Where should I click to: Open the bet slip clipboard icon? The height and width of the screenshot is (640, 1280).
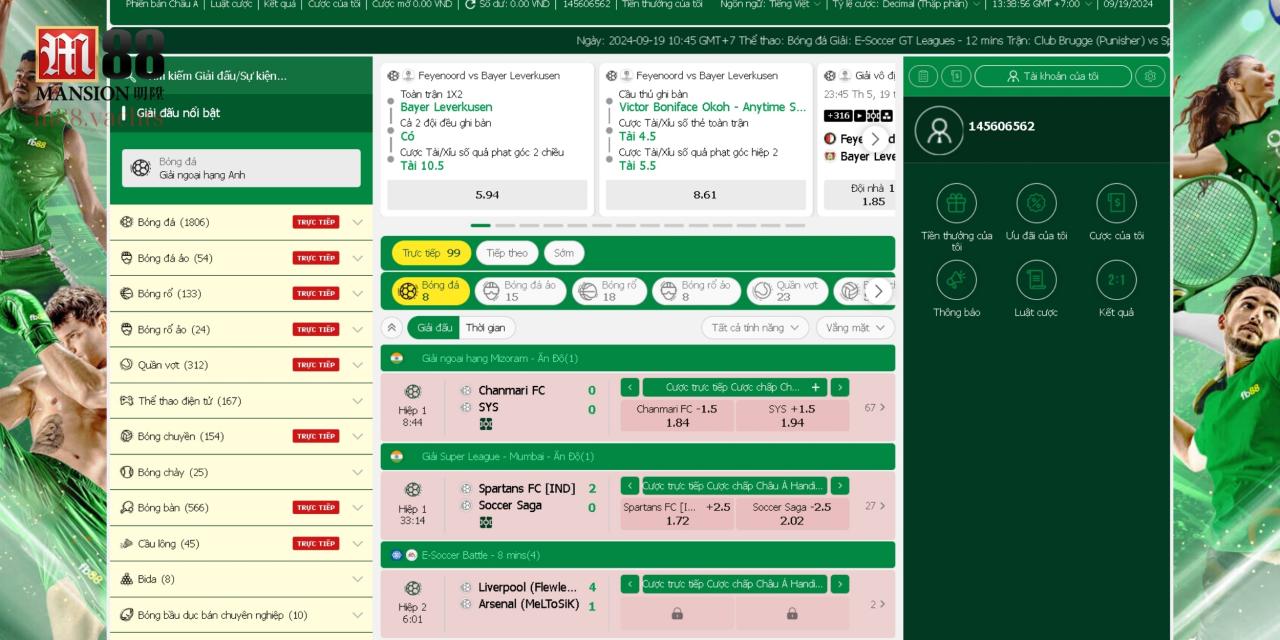pyautogui.click(x=924, y=76)
